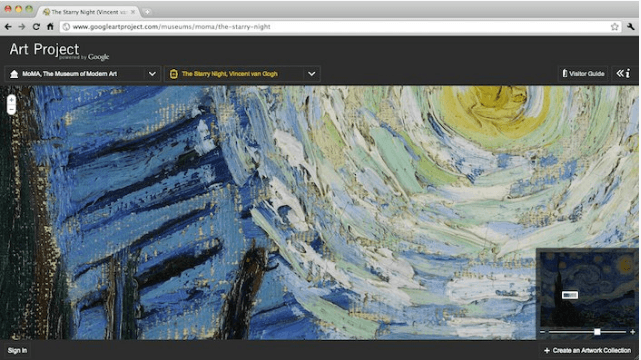Select The Starry Night browser tab
The height and width of the screenshot is (360, 641).
(89, 12)
